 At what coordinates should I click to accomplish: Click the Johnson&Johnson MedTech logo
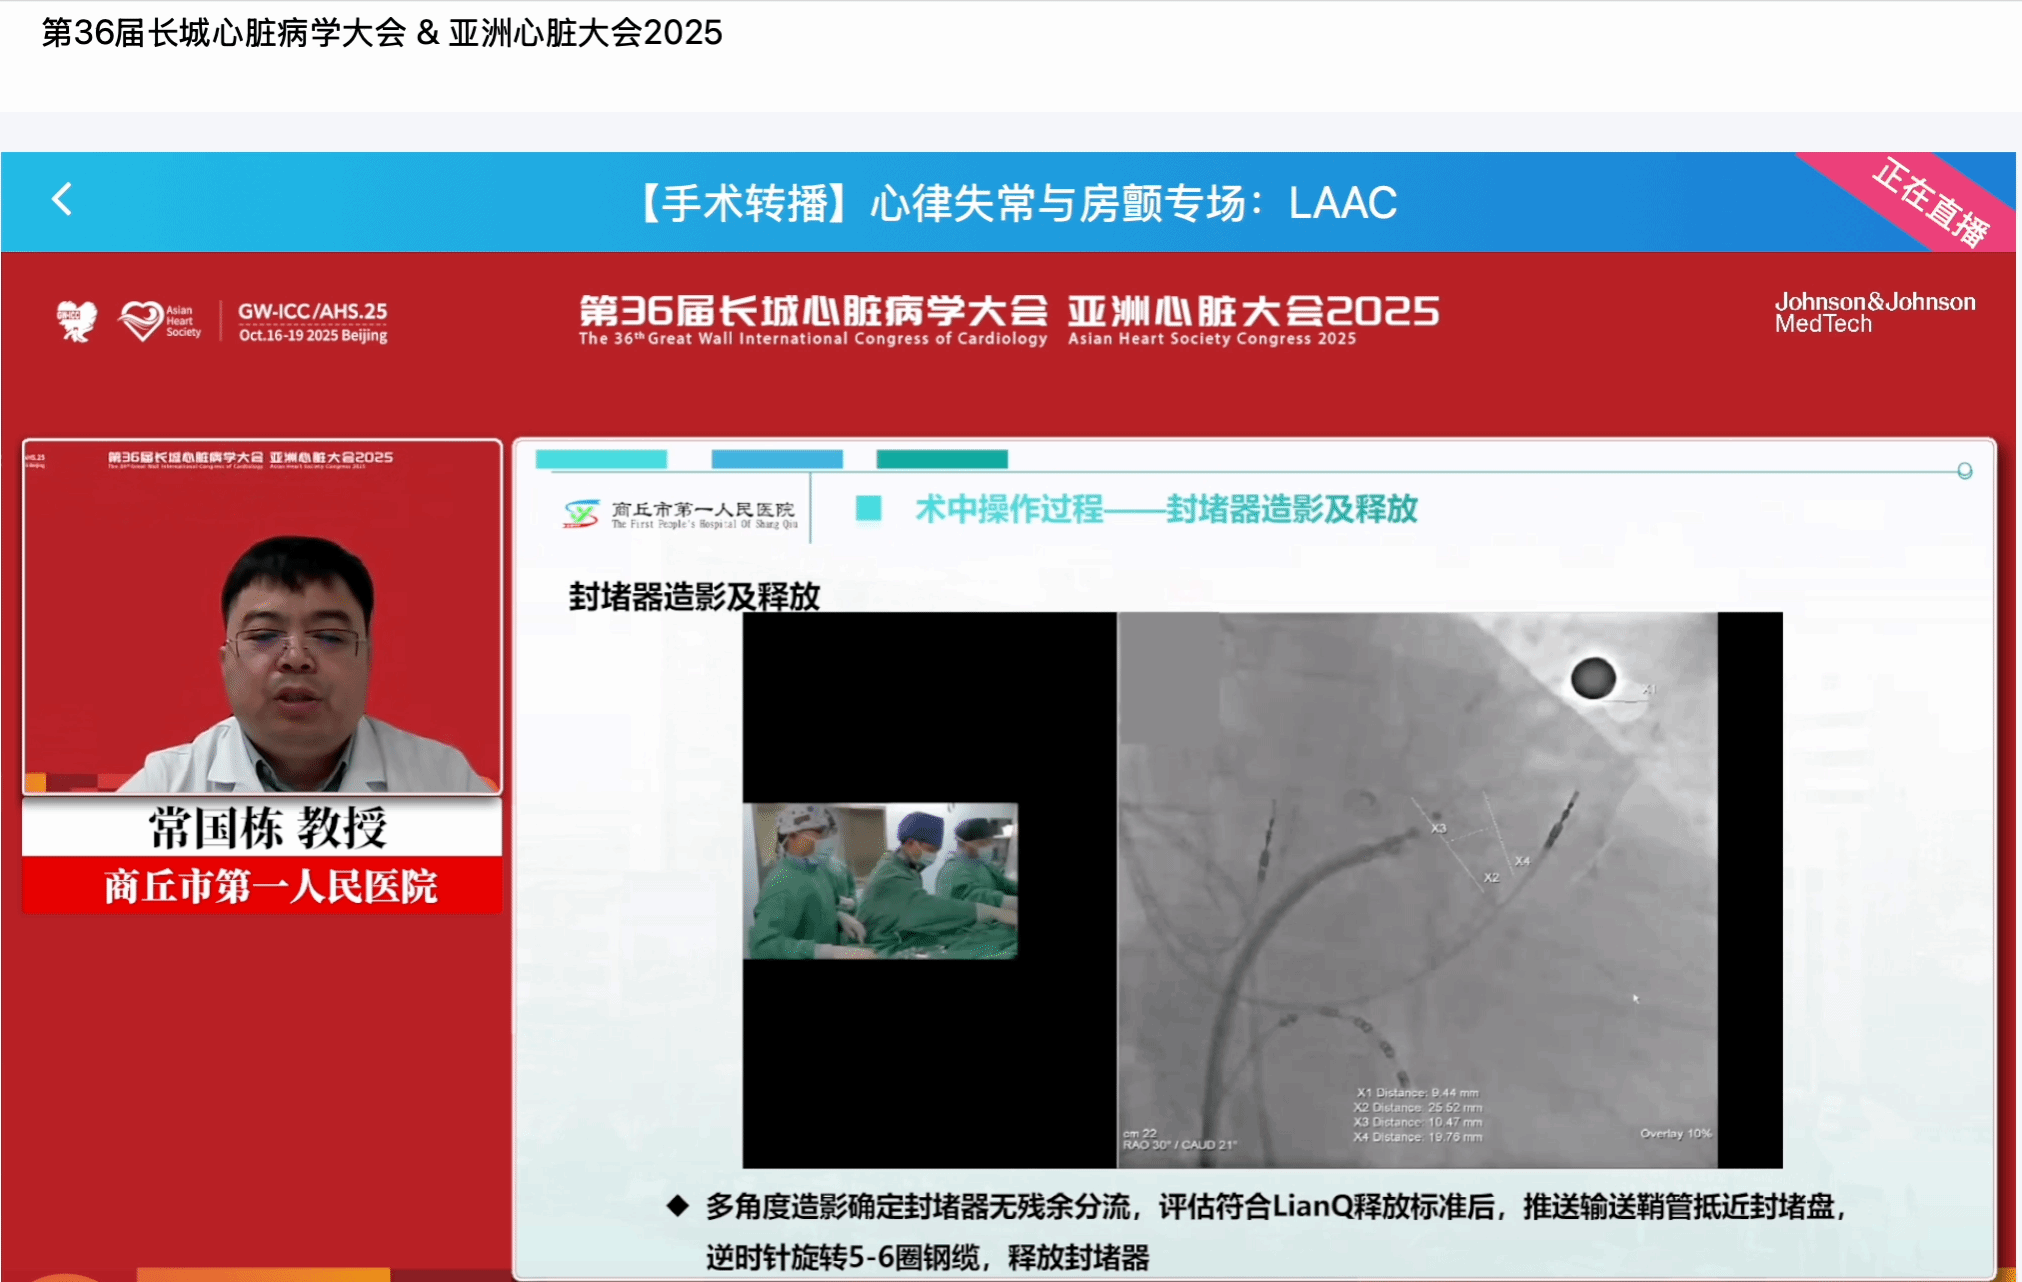coord(1873,312)
